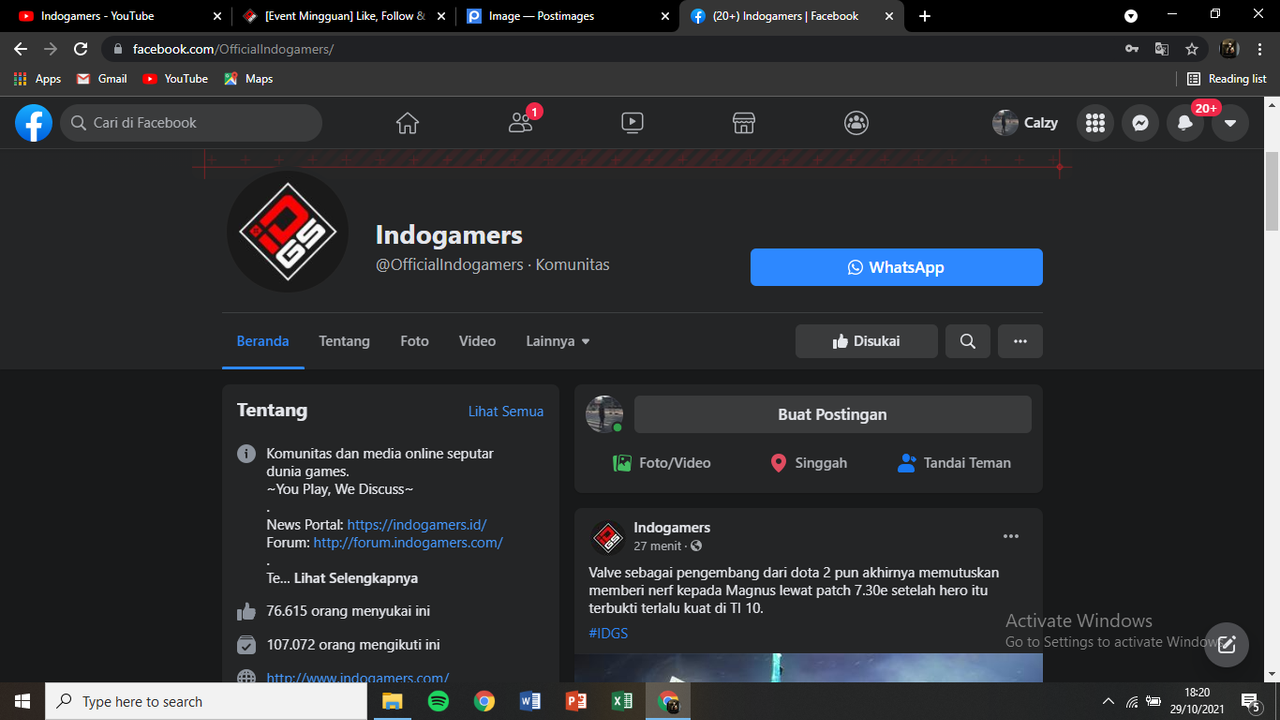The height and width of the screenshot is (720, 1280).
Task: Switch to the Foto tab
Action: point(414,341)
